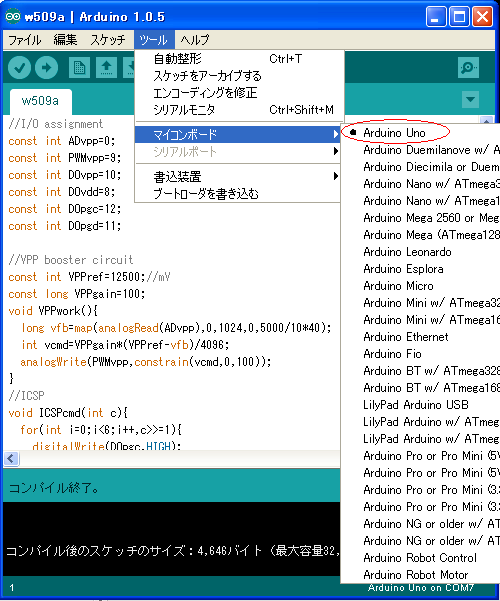The image size is (500, 601).
Task: Click the const int DOvpp=10 line
Action: (64, 175)
